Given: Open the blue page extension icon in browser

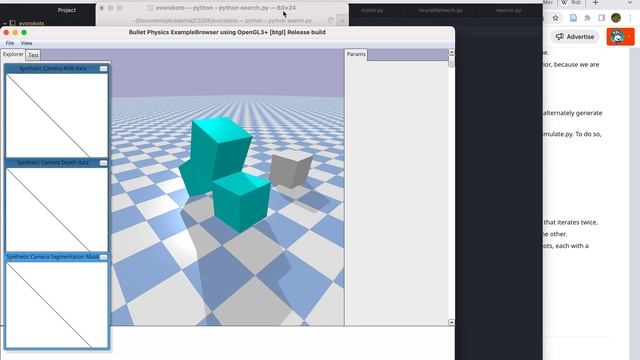Looking at the screenshot, I should (573, 18).
